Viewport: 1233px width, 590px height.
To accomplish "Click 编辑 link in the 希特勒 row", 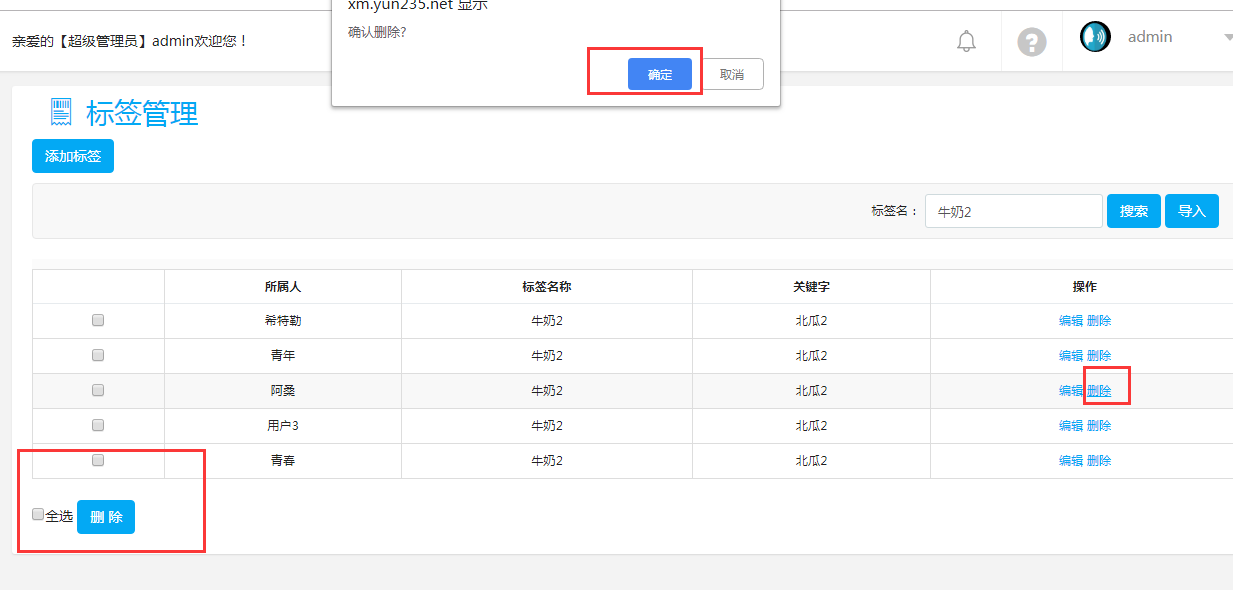I will pos(1071,321).
